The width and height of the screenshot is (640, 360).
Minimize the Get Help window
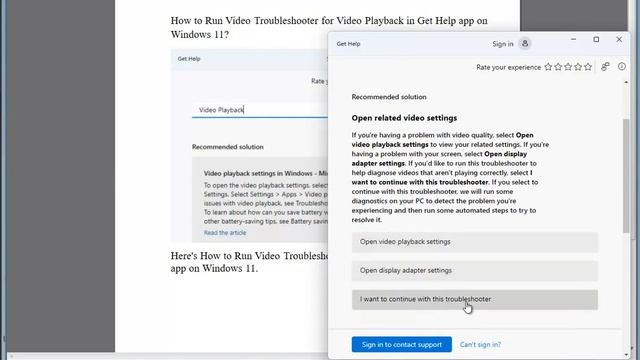[x=573, y=40]
